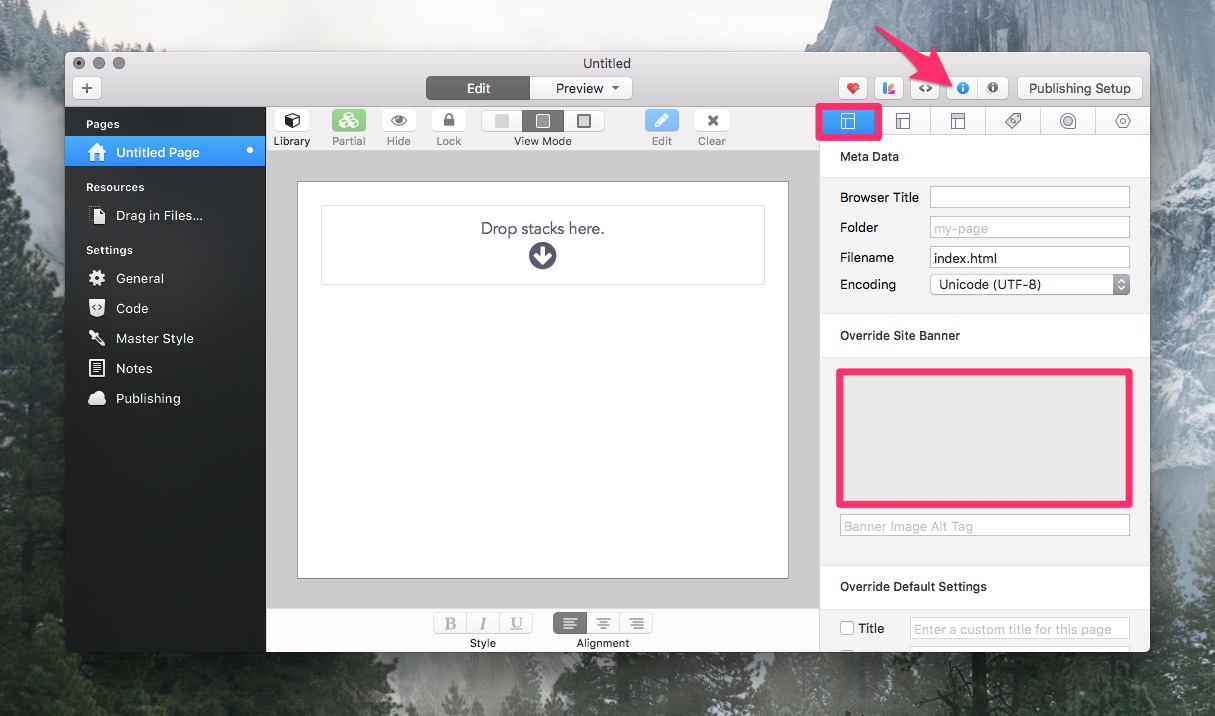The height and width of the screenshot is (716, 1215).
Task: Switch to the Sidebar inspector tab
Action: pos(903,121)
